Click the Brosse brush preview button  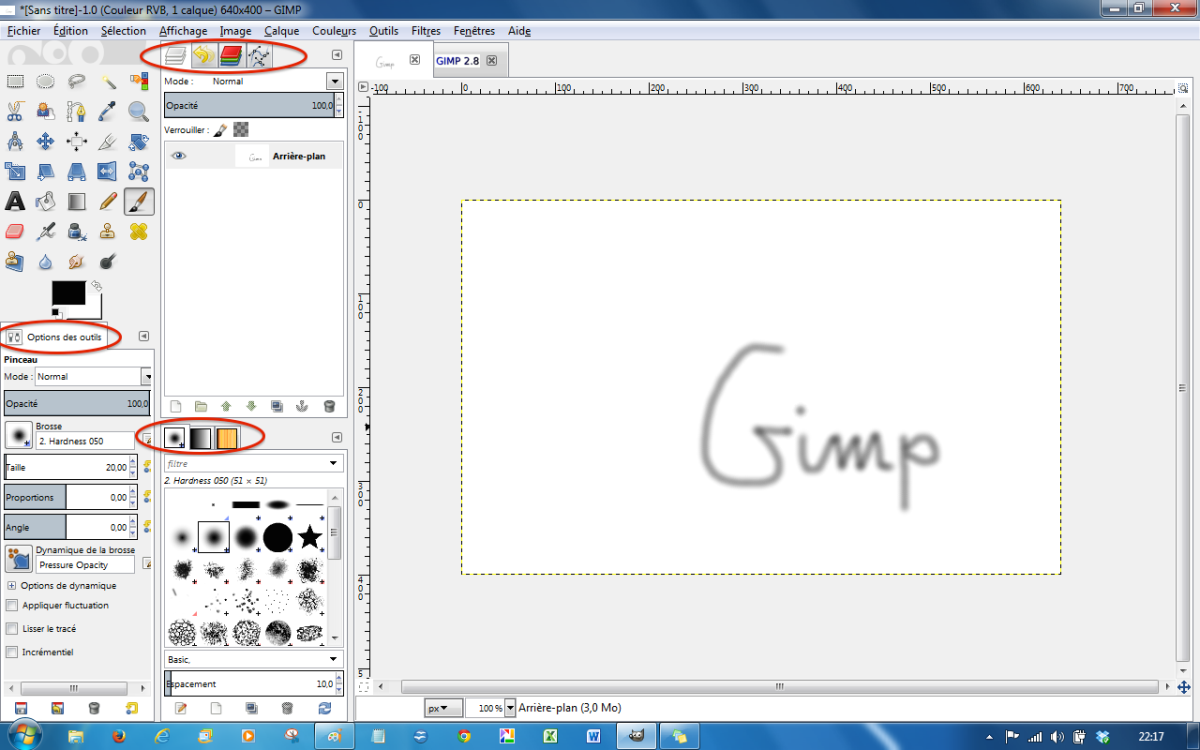[x=19, y=434]
